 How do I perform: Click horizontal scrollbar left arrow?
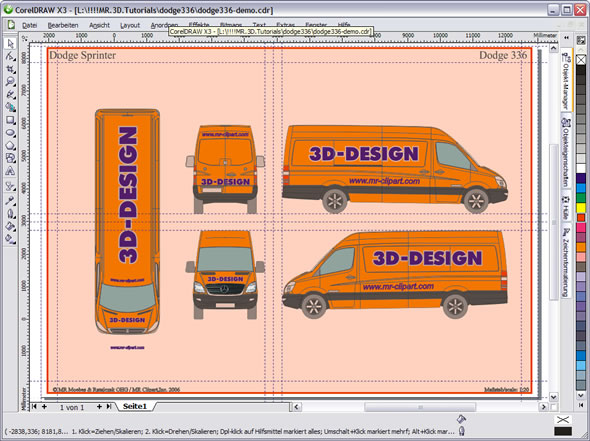point(297,407)
